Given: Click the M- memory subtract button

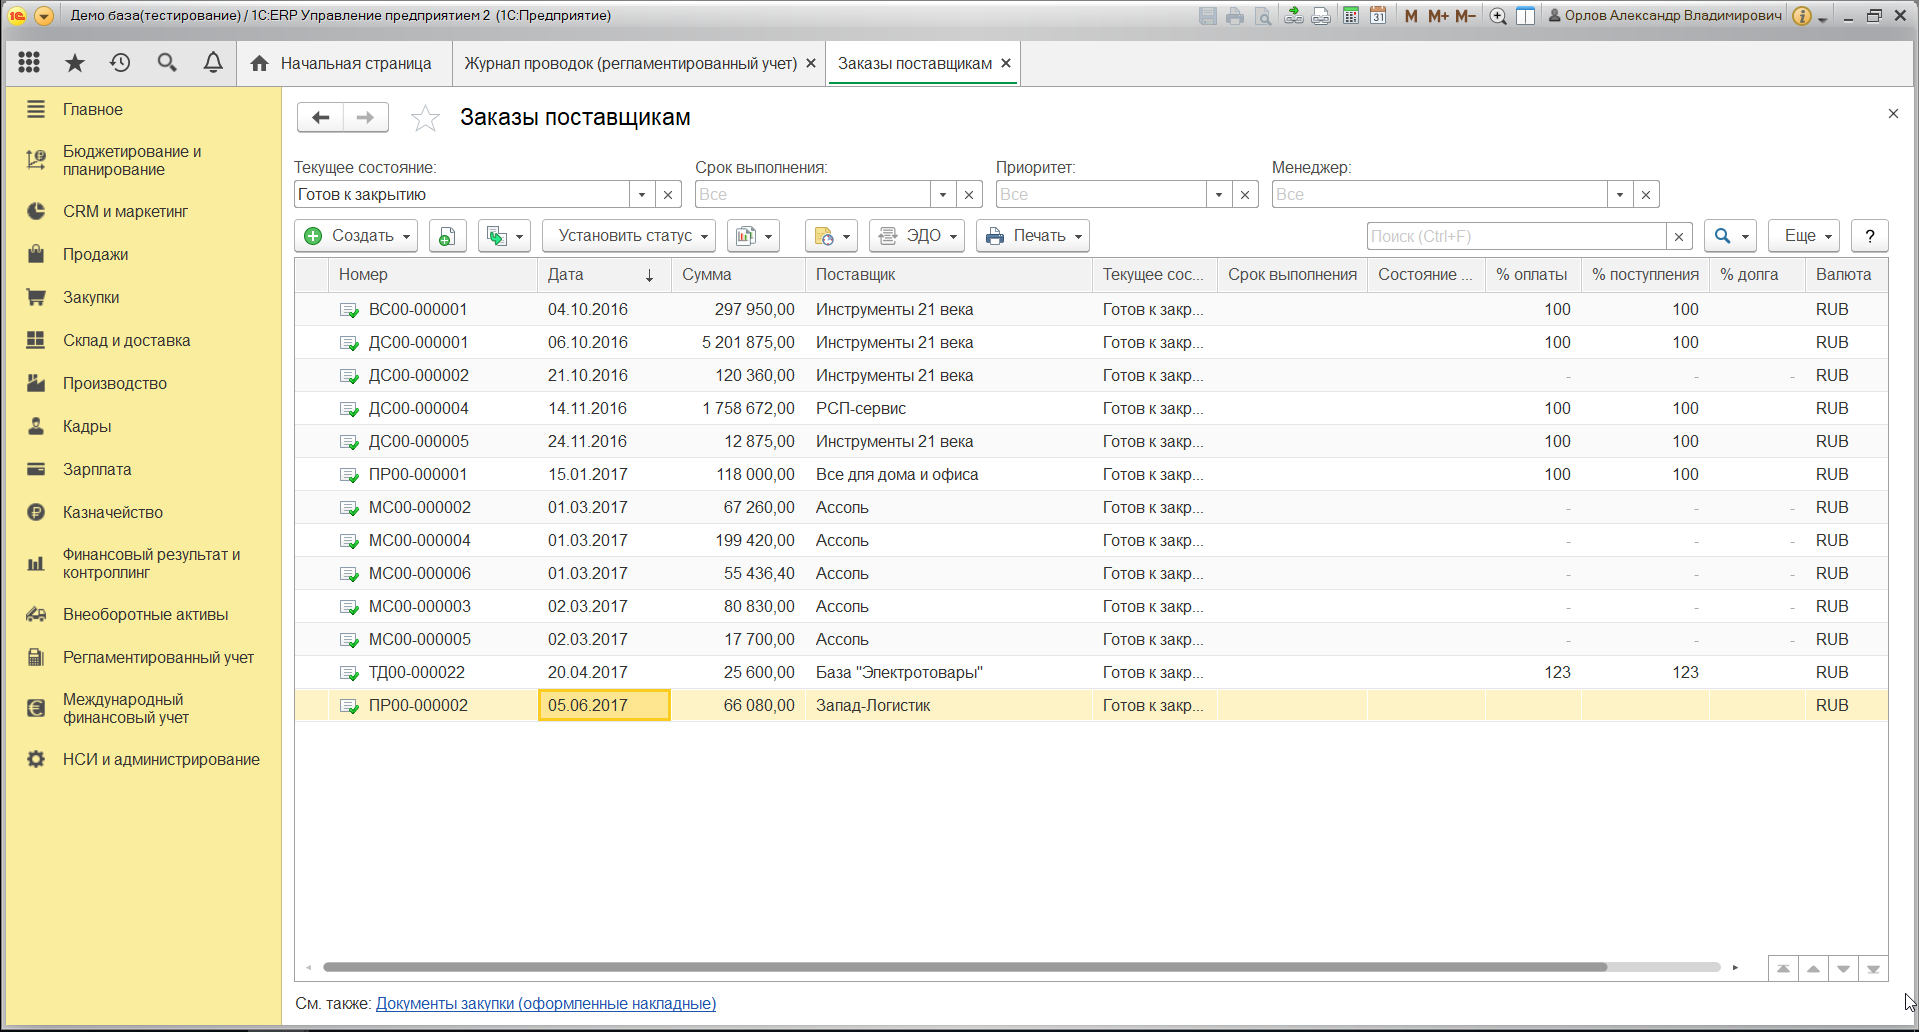Looking at the screenshot, I should click(x=1465, y=16).
